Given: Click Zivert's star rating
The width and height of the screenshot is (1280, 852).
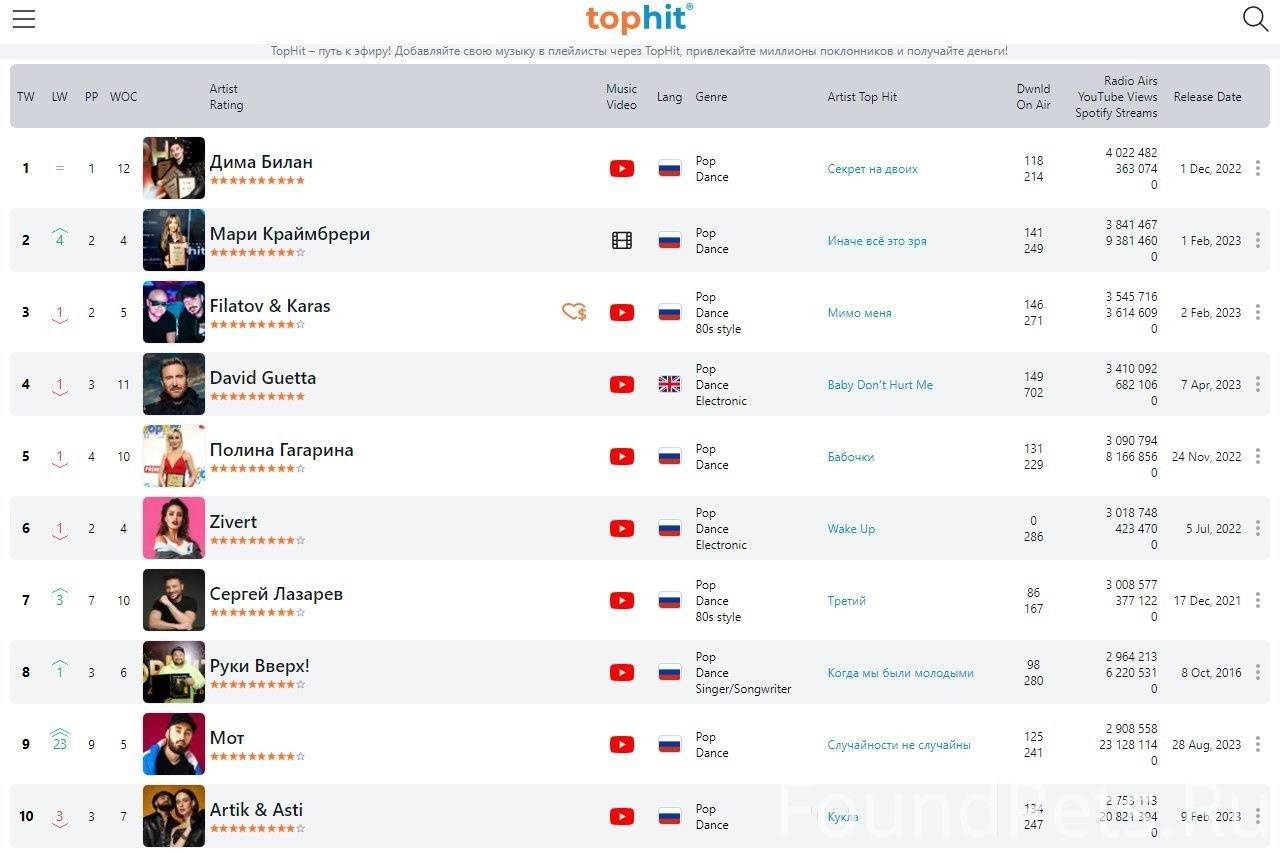Looking at the screenshot, I should tap(257, 541).
